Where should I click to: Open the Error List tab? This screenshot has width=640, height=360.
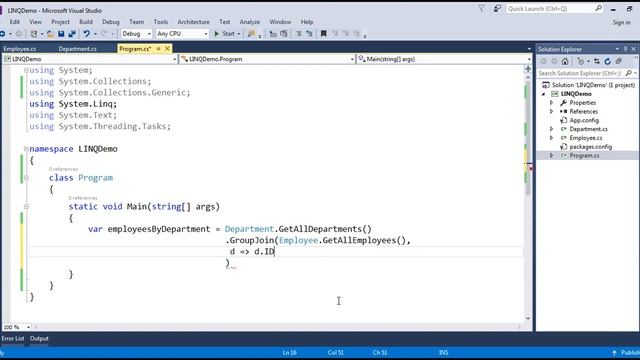[13, 338]
